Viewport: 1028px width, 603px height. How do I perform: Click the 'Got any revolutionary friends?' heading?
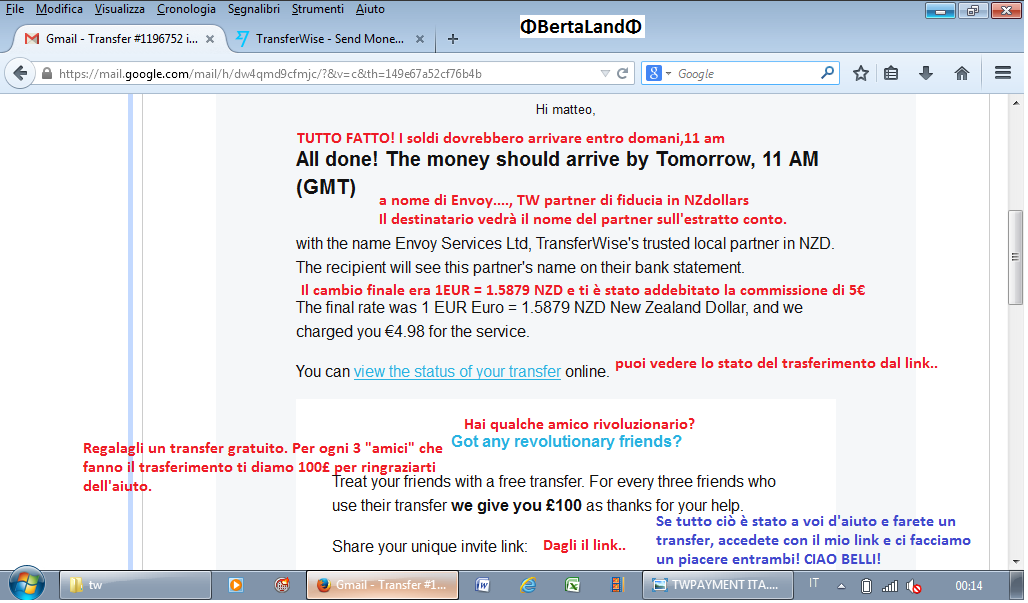coord(566,442)
